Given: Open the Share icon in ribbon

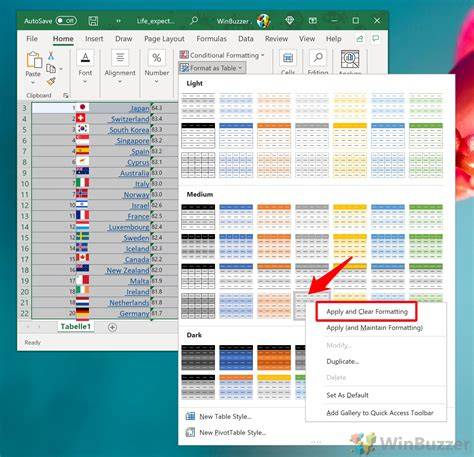Looking at the screenshot, I should 360,39.
